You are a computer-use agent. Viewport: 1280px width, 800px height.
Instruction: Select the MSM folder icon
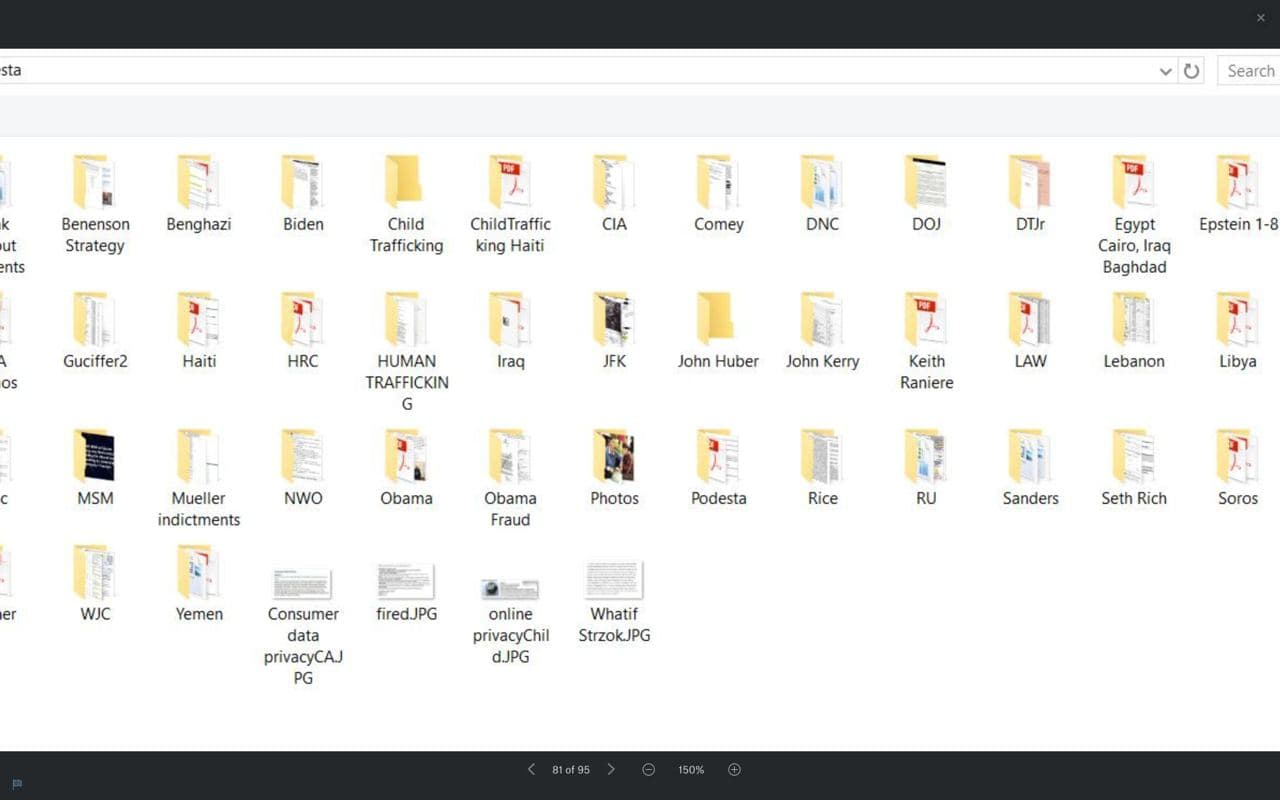(95, 457)
